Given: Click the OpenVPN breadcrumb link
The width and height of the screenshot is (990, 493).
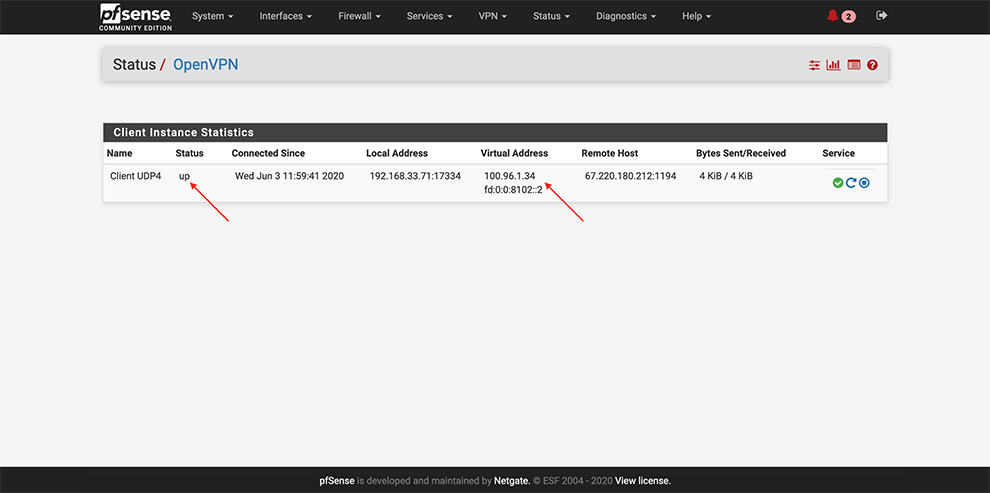Looking at the screenshot, I should tap(205, 65).
